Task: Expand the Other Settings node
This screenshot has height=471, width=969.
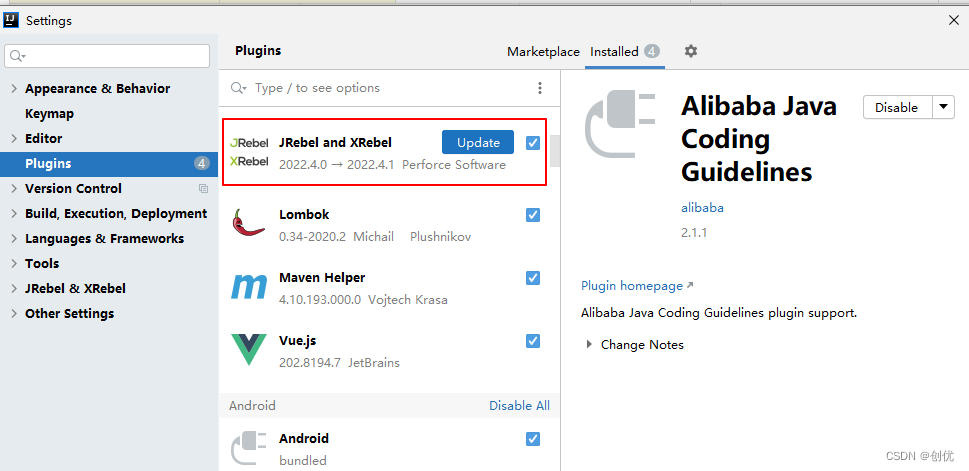Action: [14, 313]
